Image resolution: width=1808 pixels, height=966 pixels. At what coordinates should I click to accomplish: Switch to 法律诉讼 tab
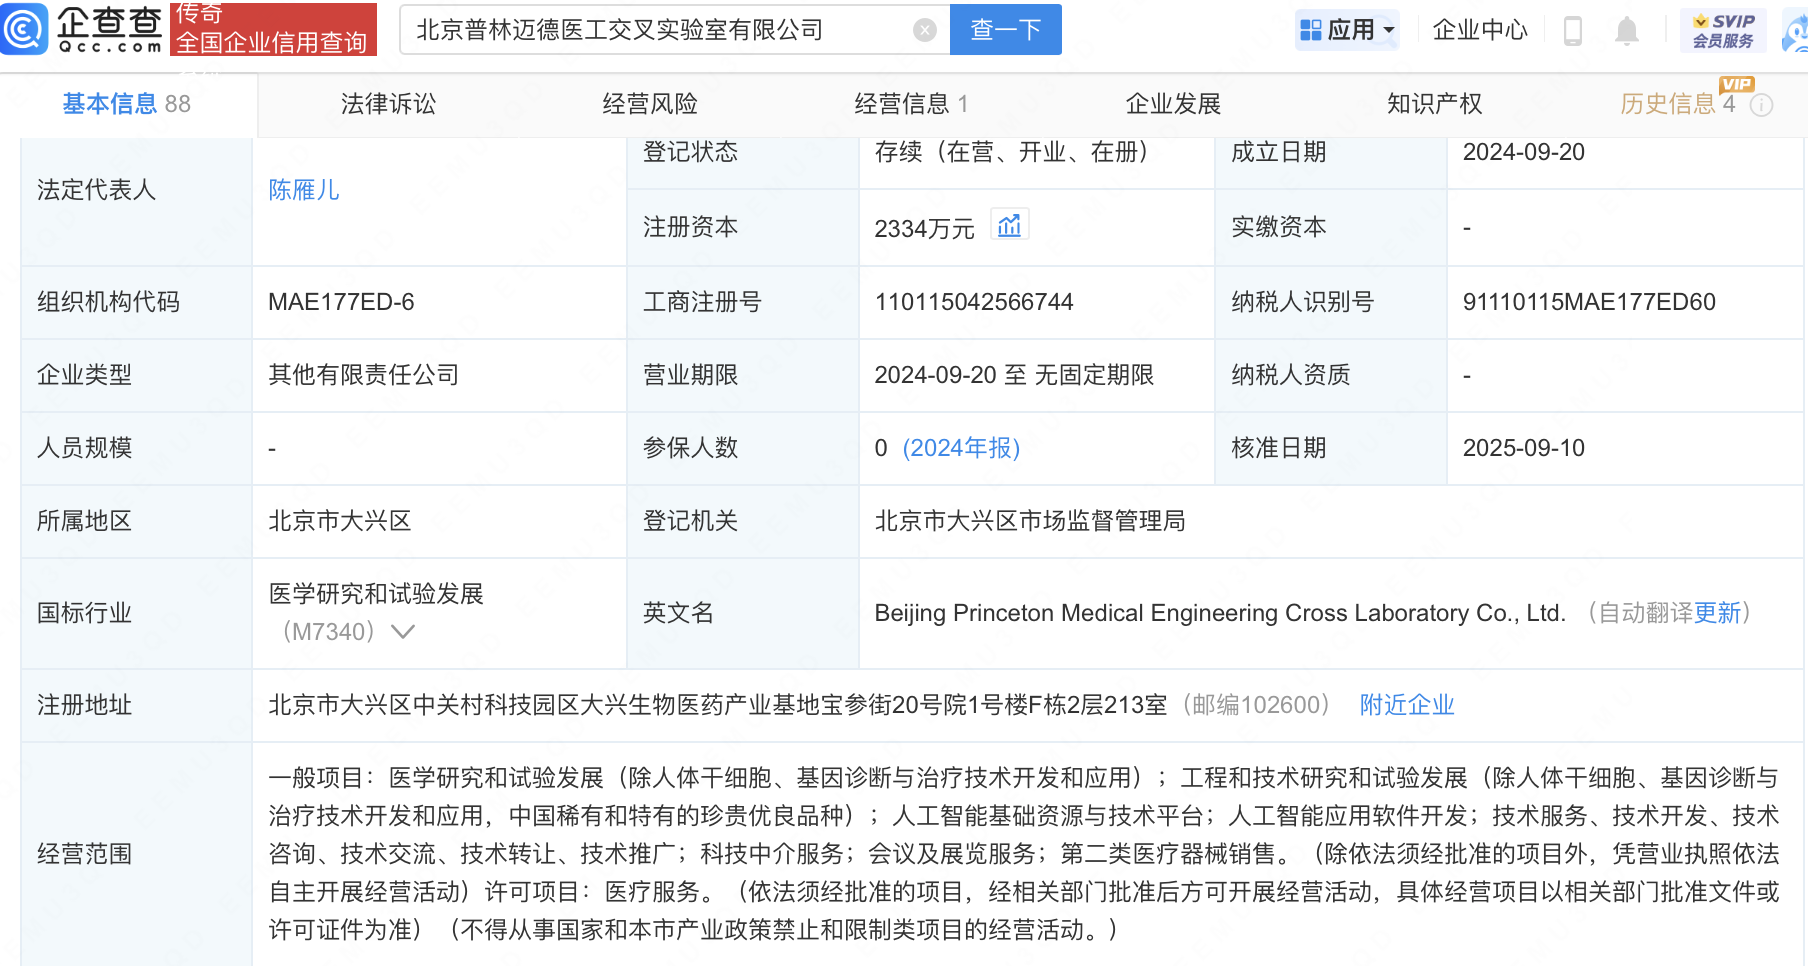click(x=388, y=104)
